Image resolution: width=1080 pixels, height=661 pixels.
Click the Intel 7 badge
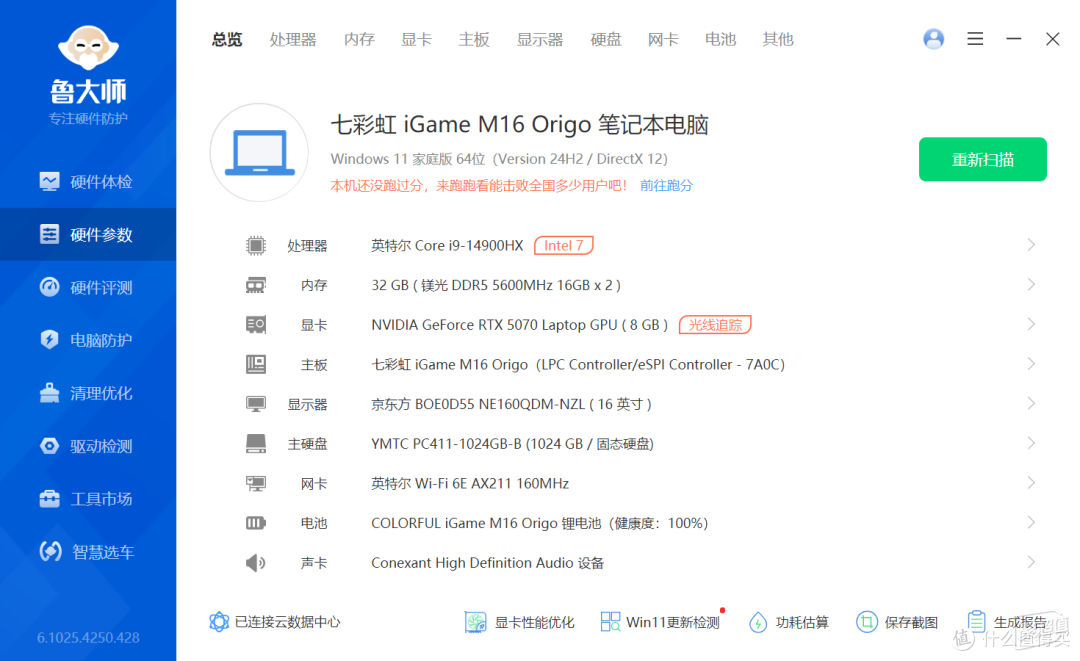pos(563,245)
